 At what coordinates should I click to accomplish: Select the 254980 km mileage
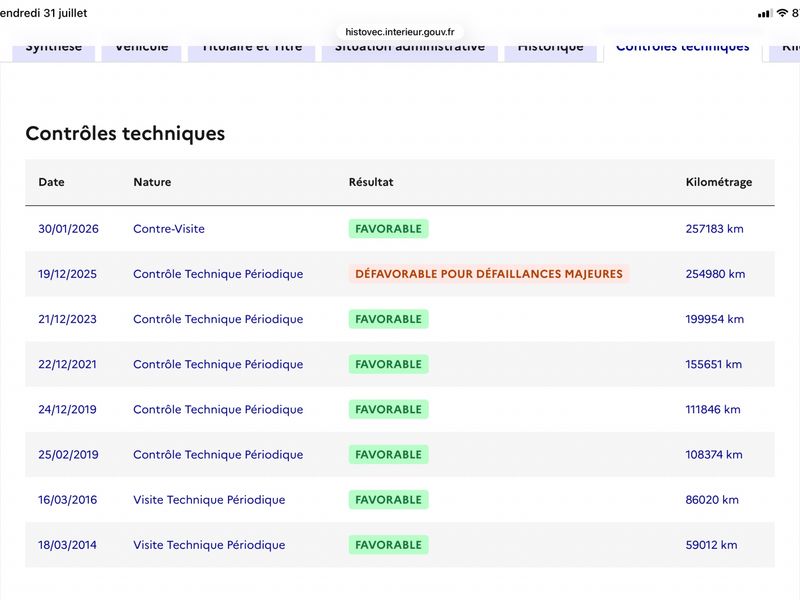pos(715,274)
